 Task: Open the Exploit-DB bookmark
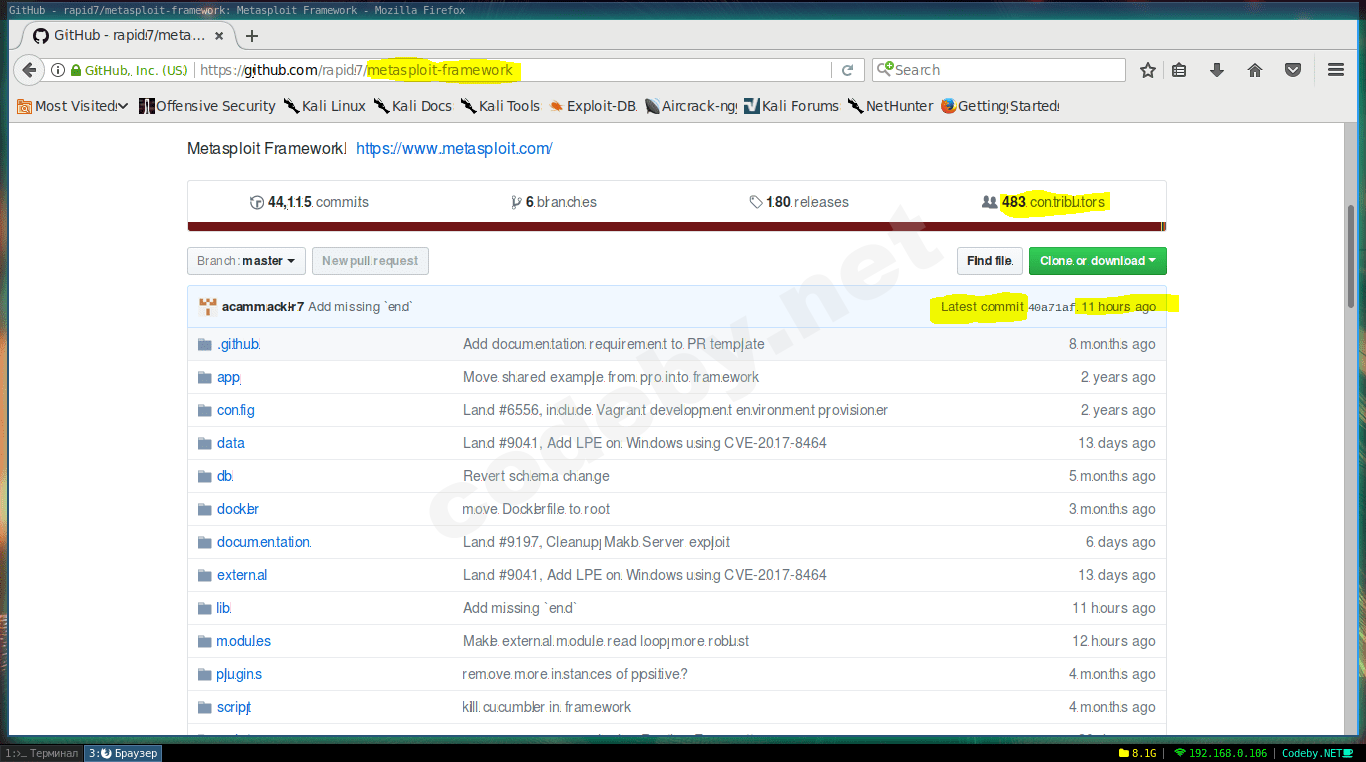click(x=592, y=106)
